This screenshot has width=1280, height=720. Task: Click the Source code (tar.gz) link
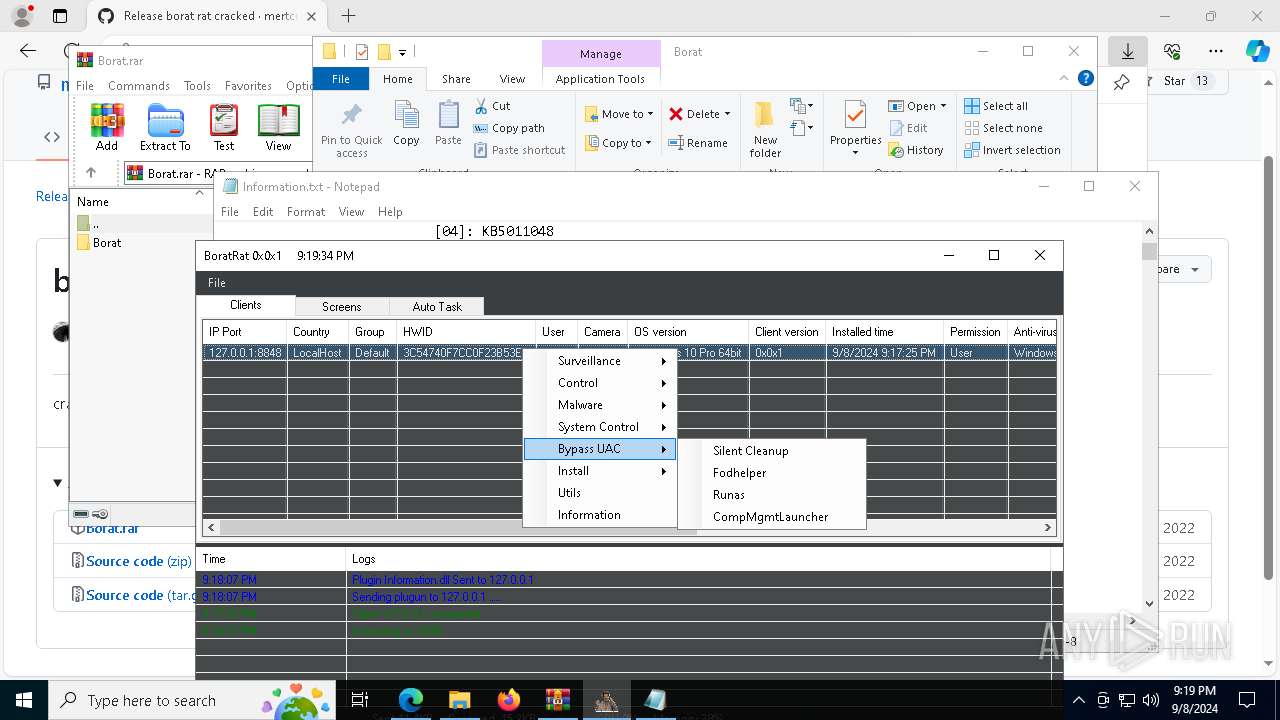[140, 595]
